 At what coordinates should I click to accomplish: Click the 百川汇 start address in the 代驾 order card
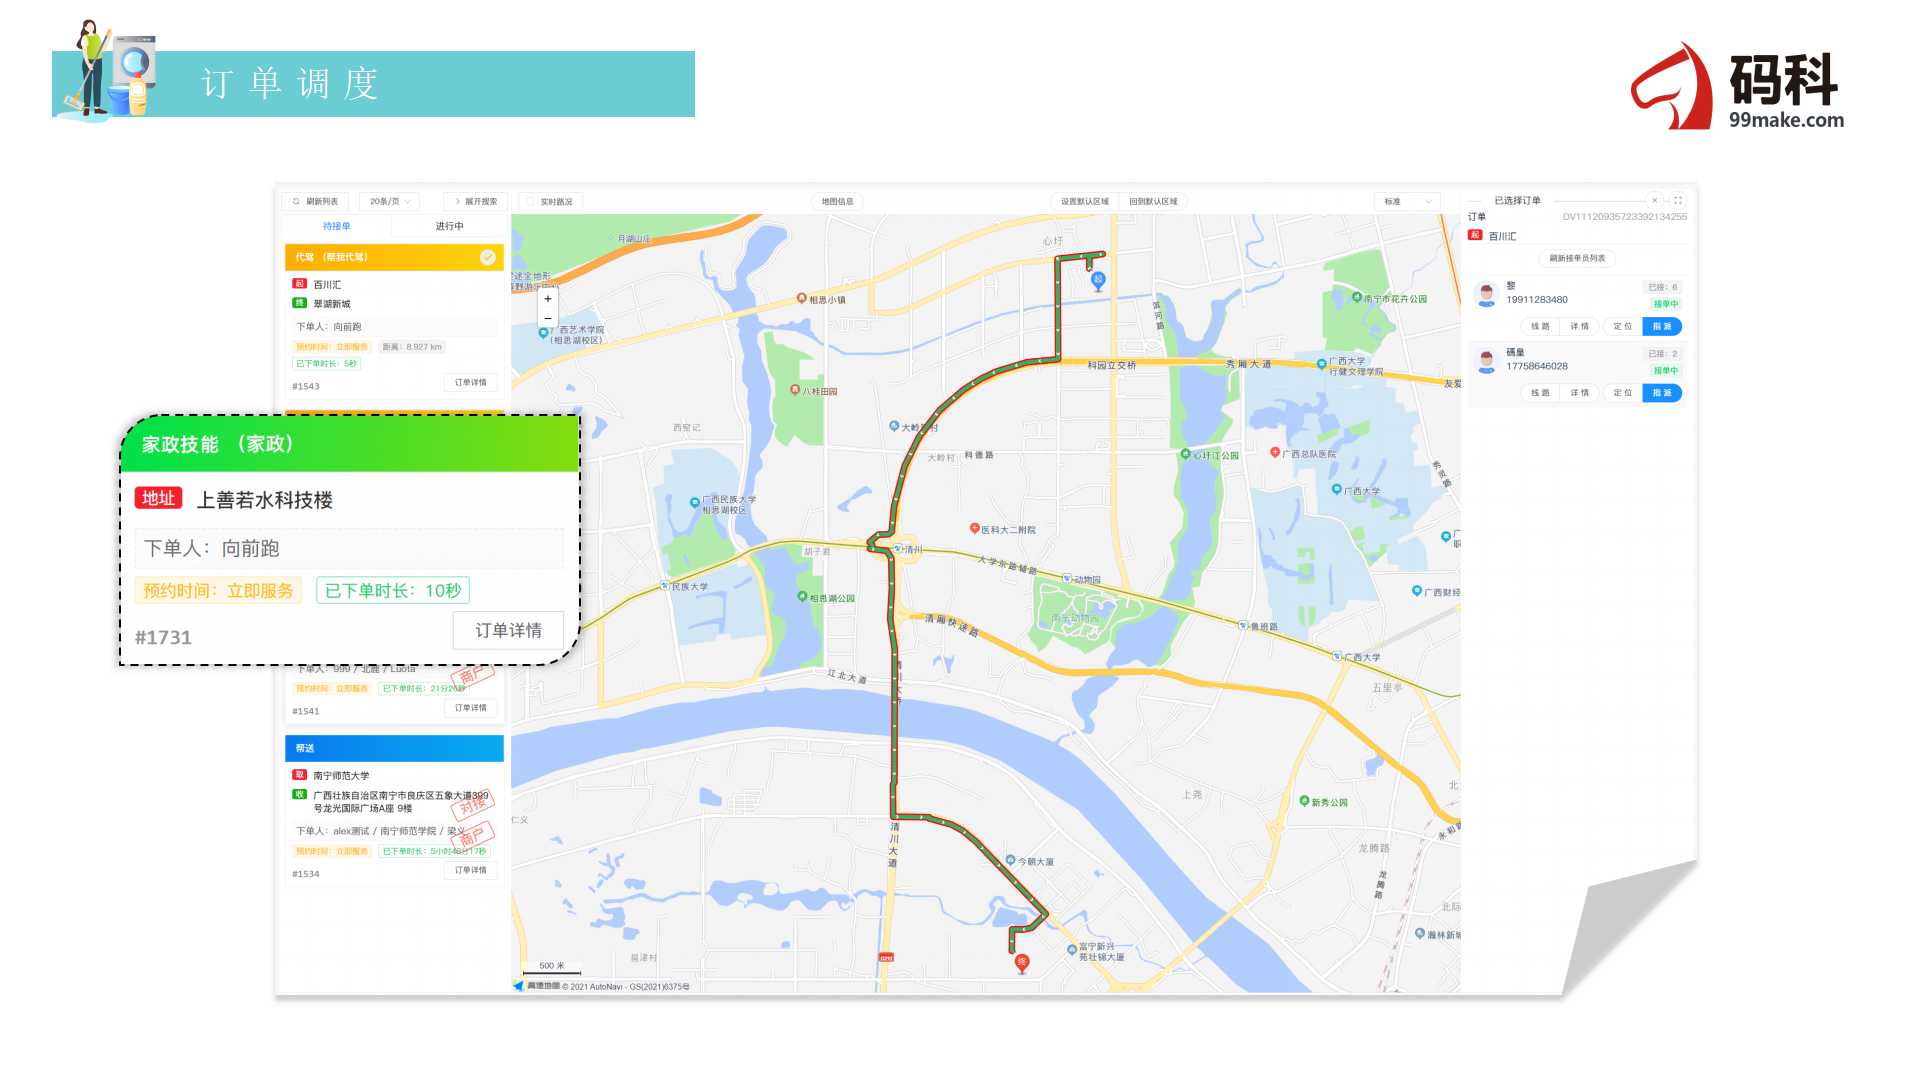(327, 285)
